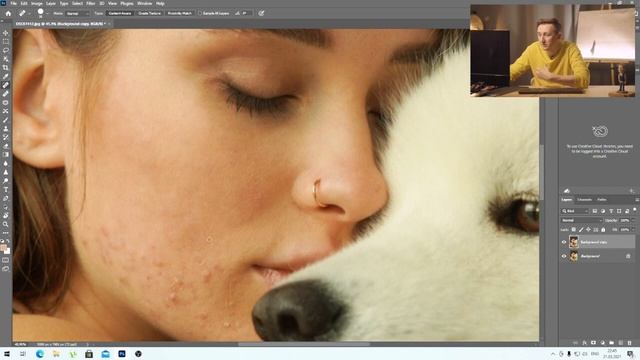Toggle lock transparent pixels
This screenshot has height=360, width=640.
point(573,230)
